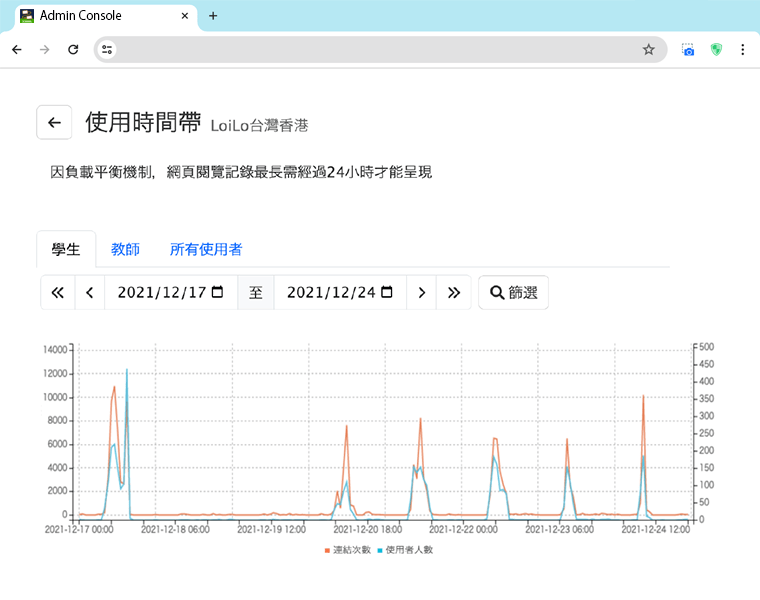Open site information icon in address bar
The image size is (760, 600).
coord(107,49)
